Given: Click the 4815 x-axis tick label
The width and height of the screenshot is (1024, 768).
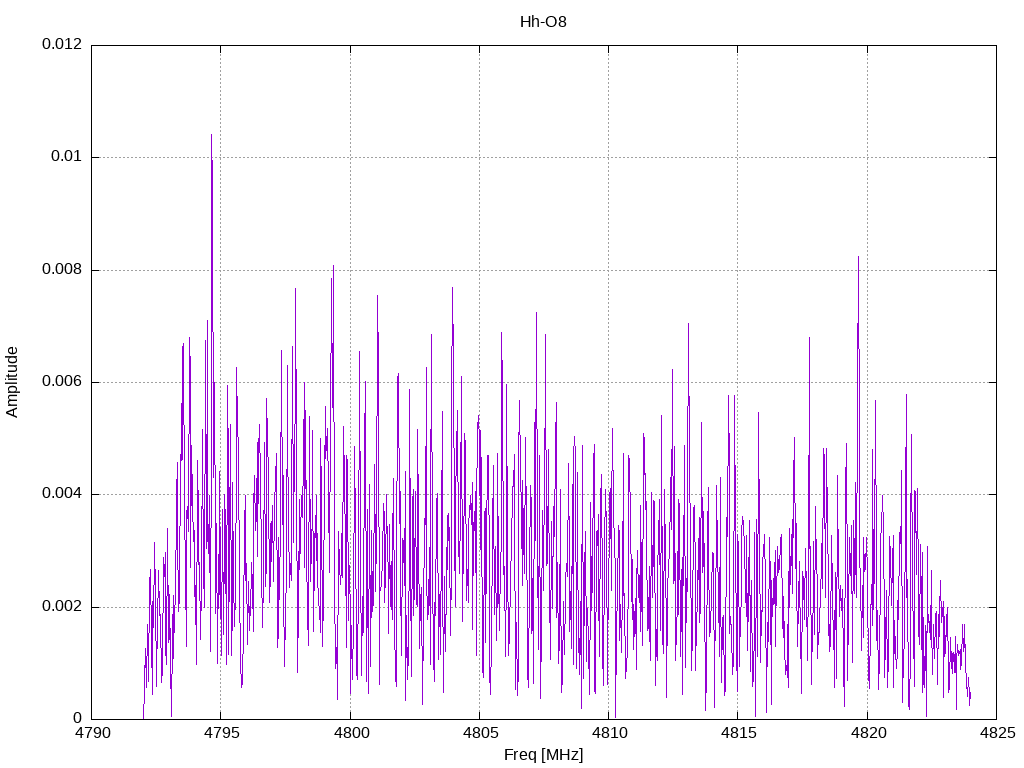Looking at the screenshot, I should (x=739, y=733).
